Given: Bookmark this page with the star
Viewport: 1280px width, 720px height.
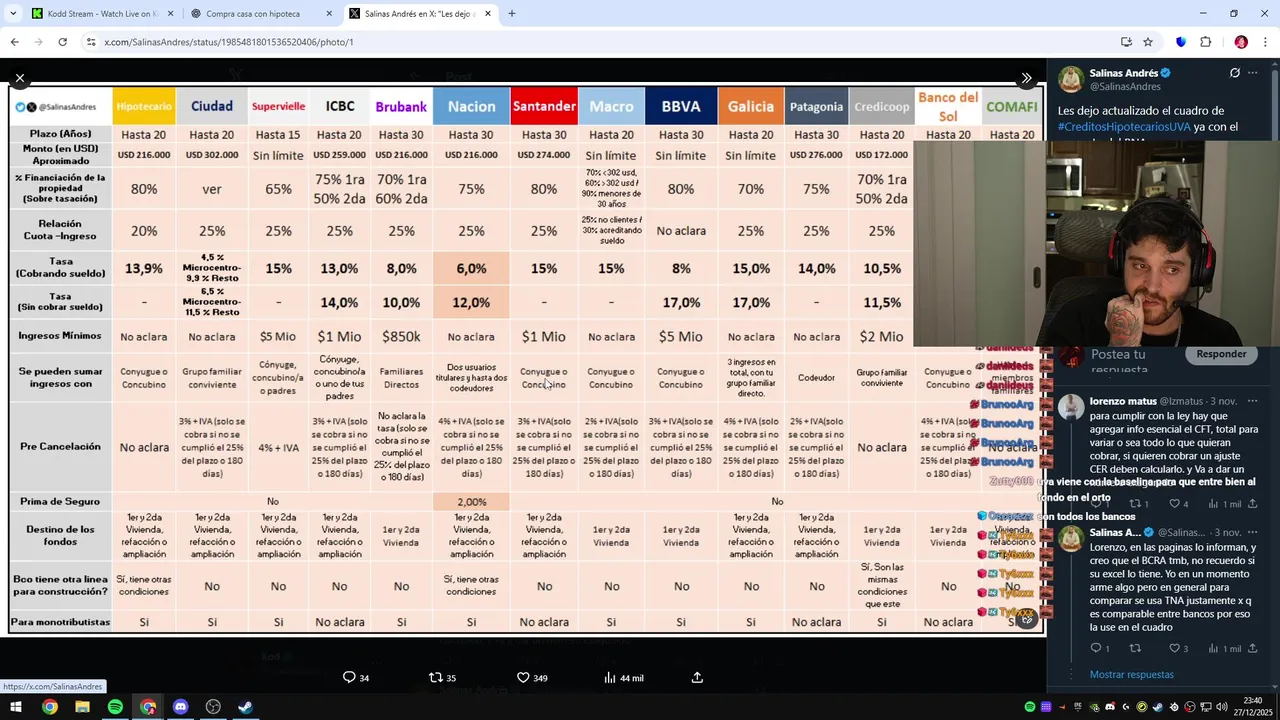Looking at the screenshot, I should pos(1148,42).
